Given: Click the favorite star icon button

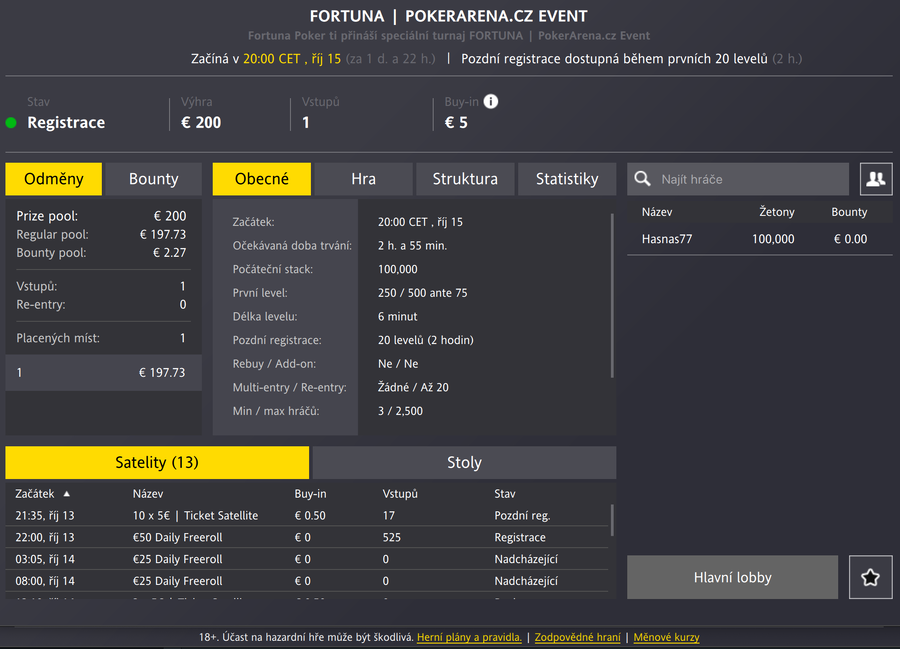Looking at the screenshot, I should coord(870,577).
